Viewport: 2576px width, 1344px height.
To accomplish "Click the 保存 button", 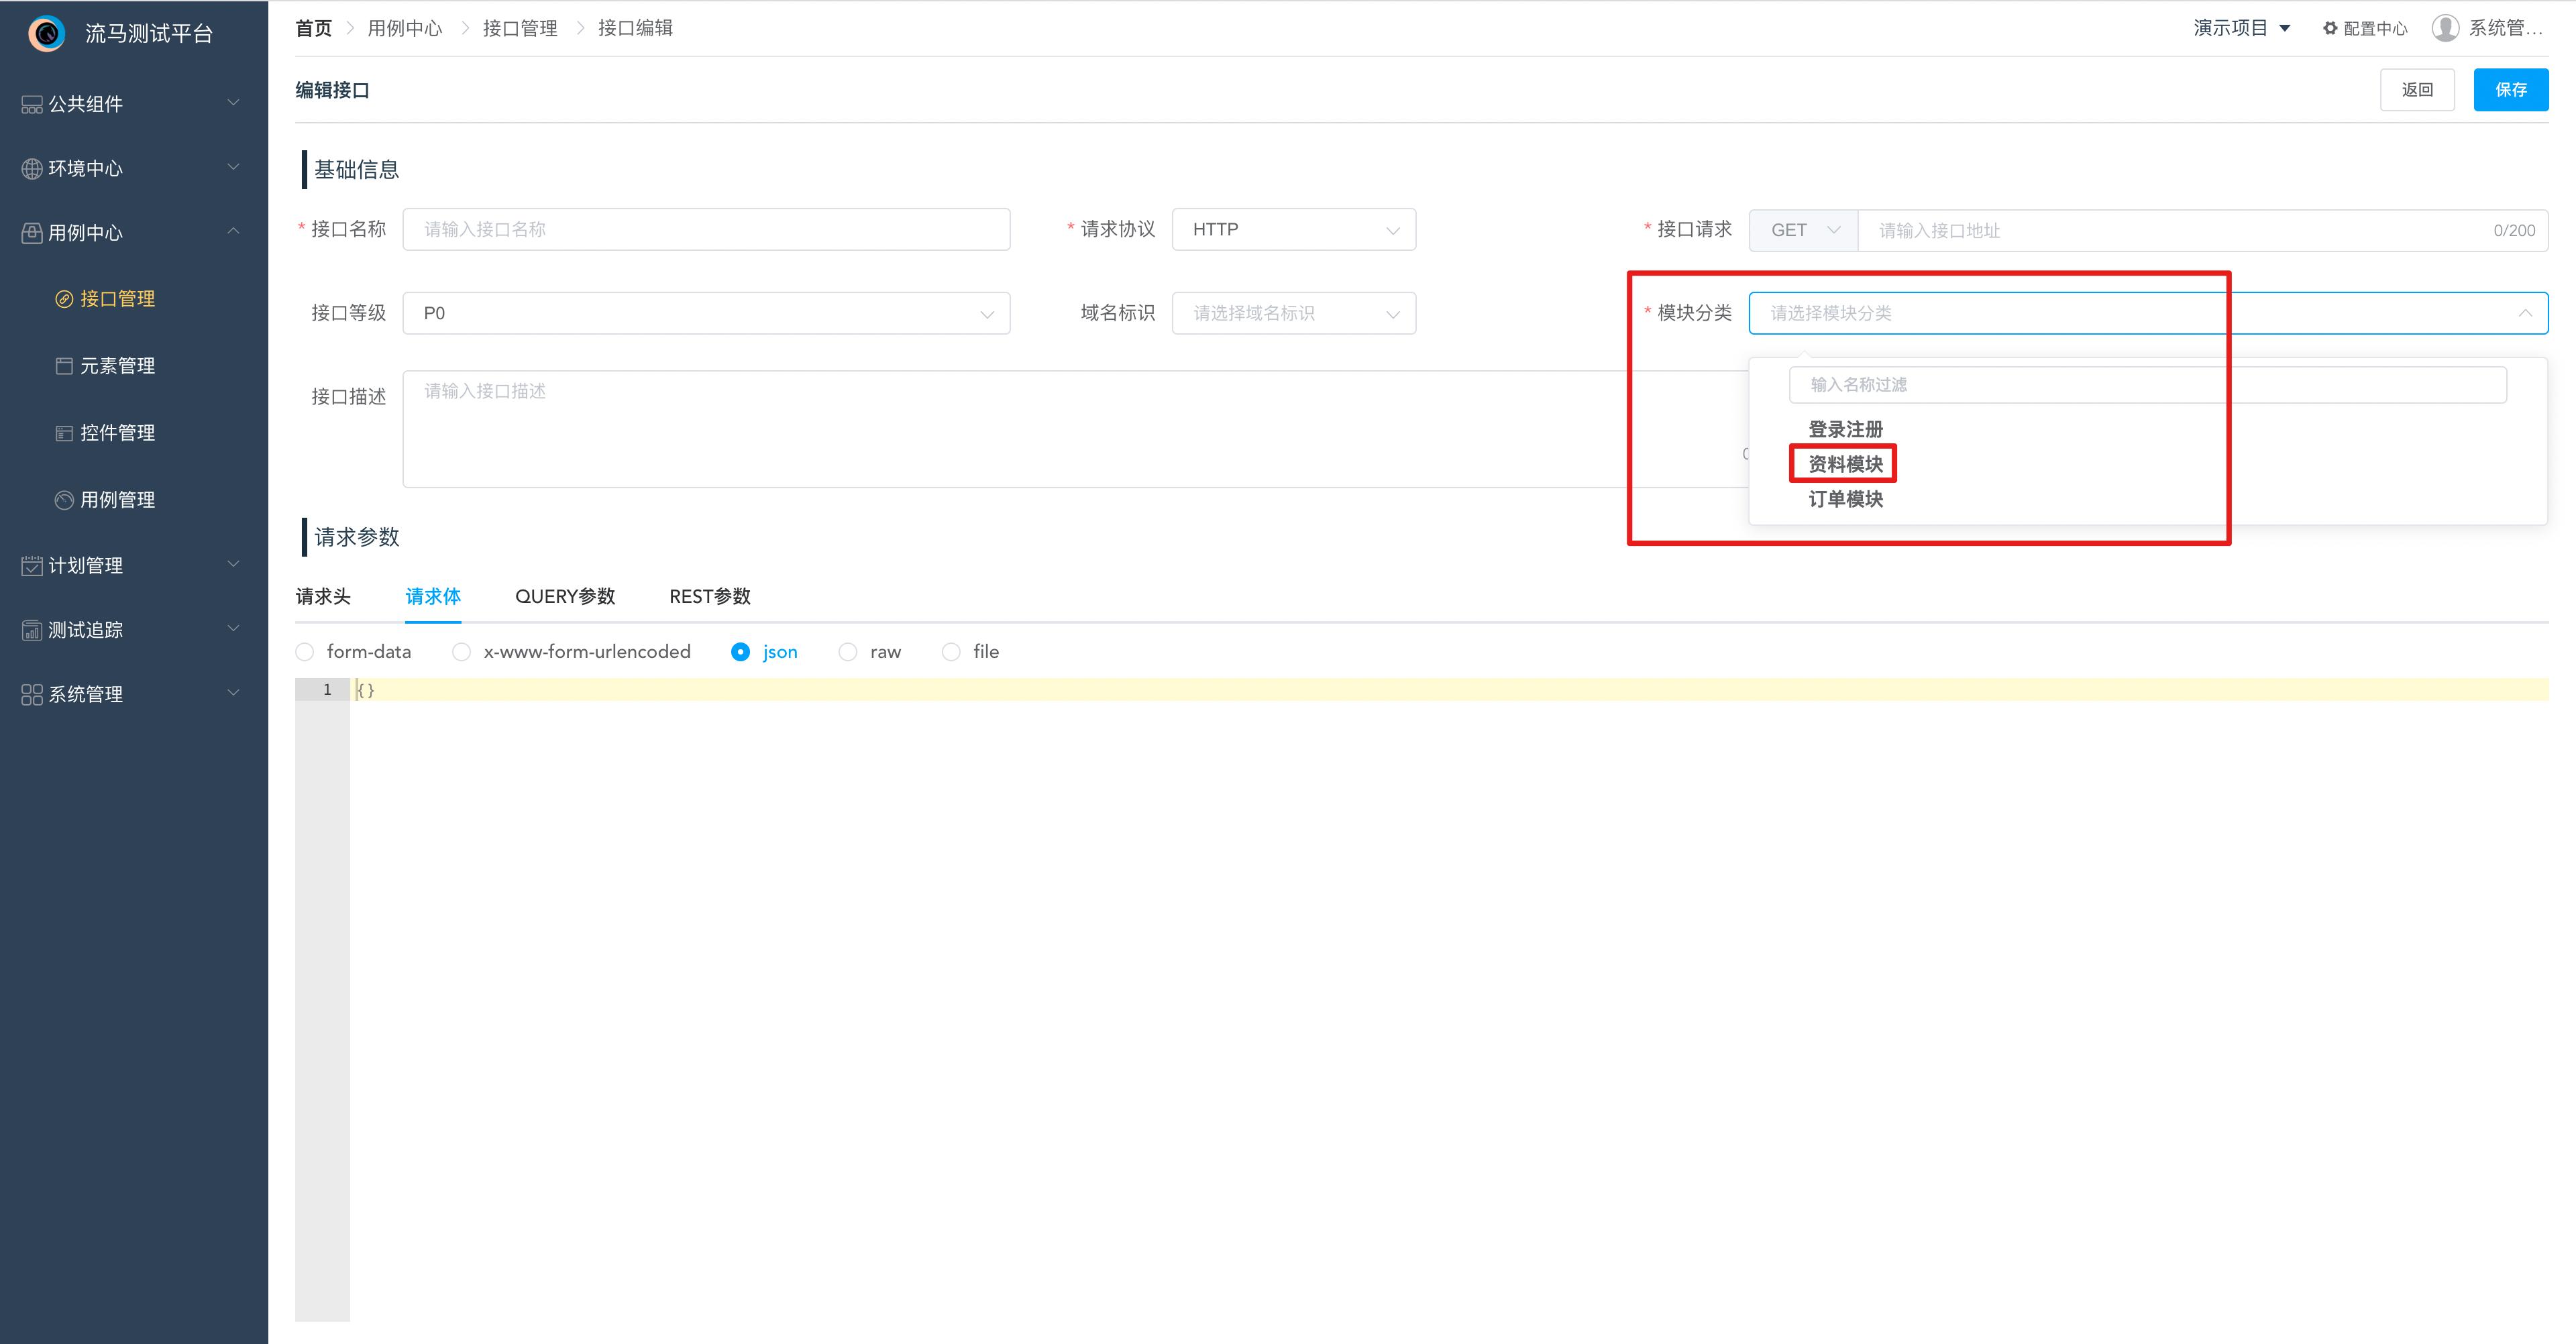I will pyautogui.click(x=2510, y=90).
